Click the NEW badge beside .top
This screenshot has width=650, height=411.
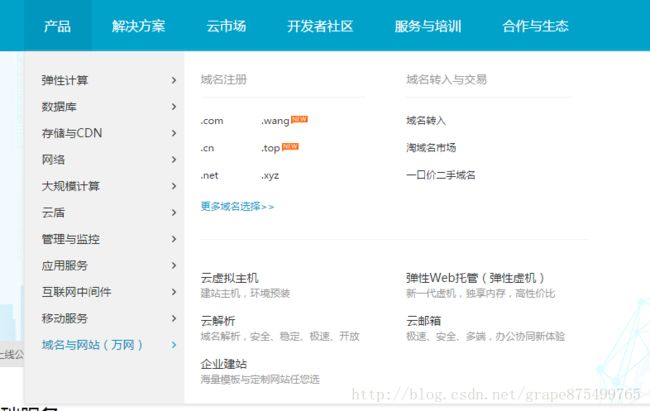(290, 146)
